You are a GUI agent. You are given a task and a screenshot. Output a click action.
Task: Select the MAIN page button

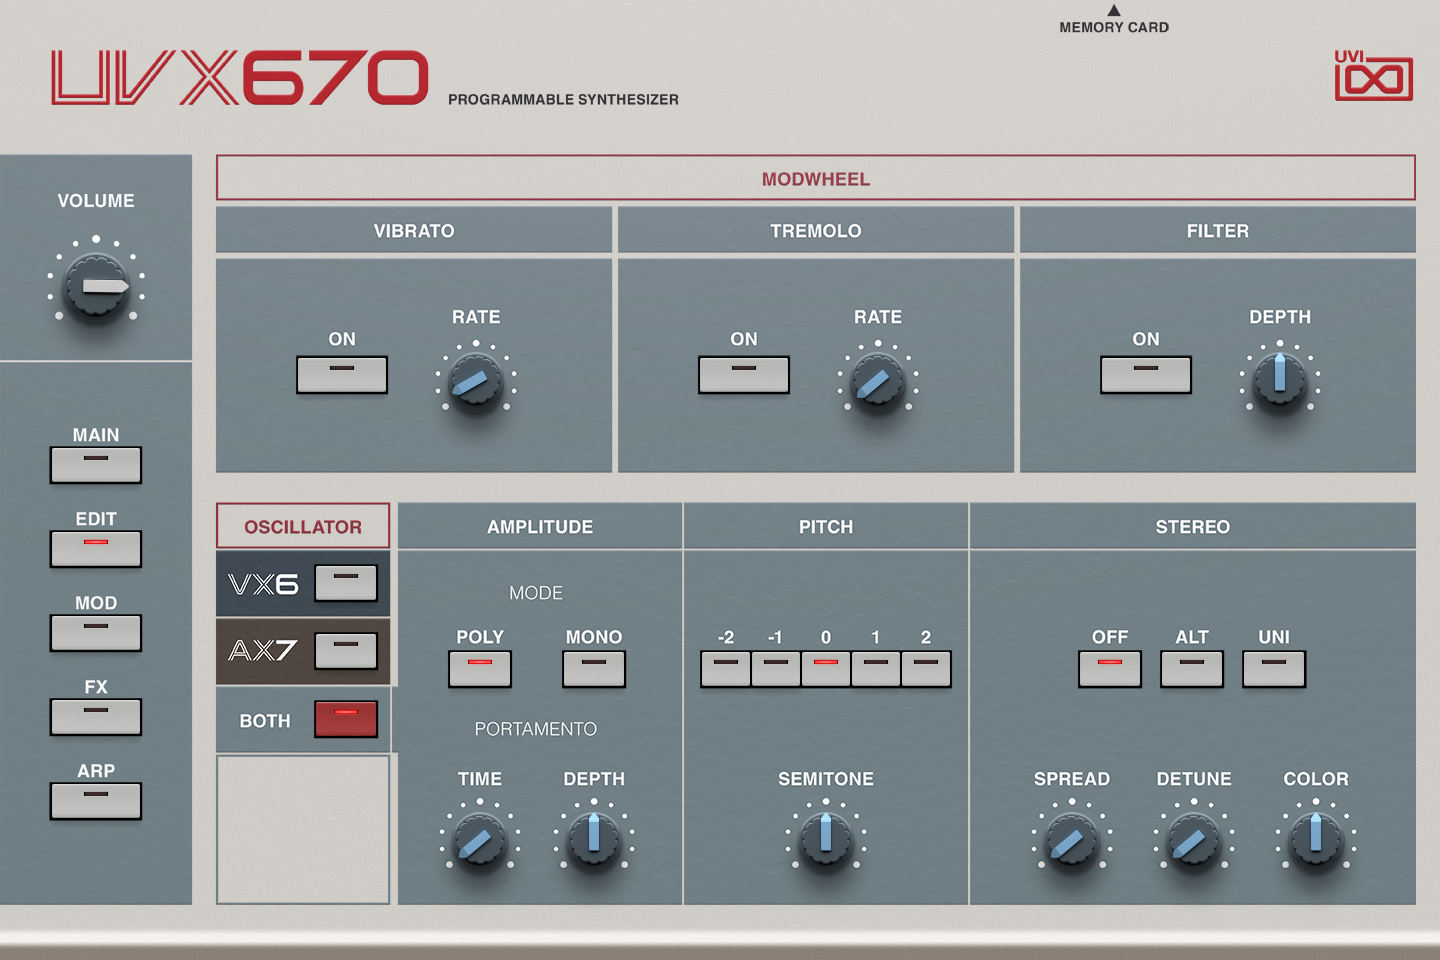(95, 465)
